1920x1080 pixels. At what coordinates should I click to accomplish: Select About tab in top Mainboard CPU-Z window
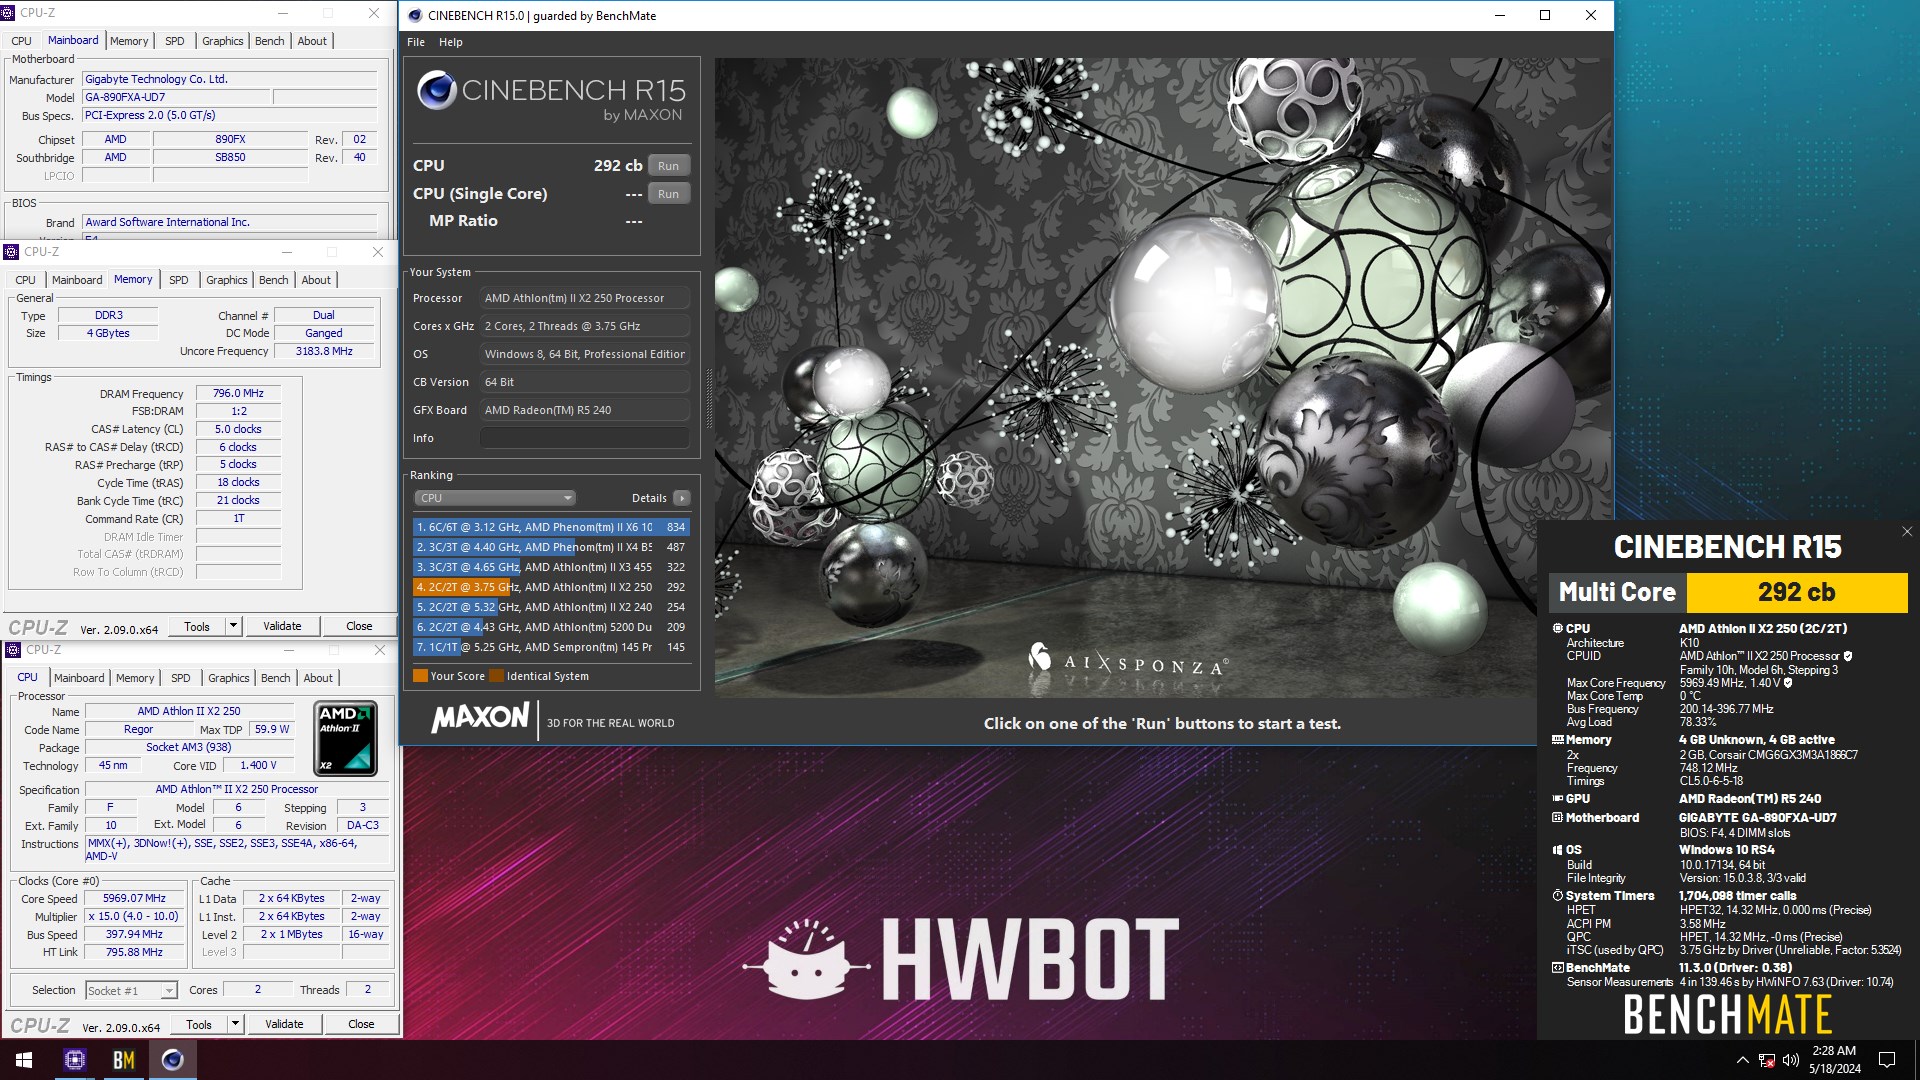coord(312,41)
